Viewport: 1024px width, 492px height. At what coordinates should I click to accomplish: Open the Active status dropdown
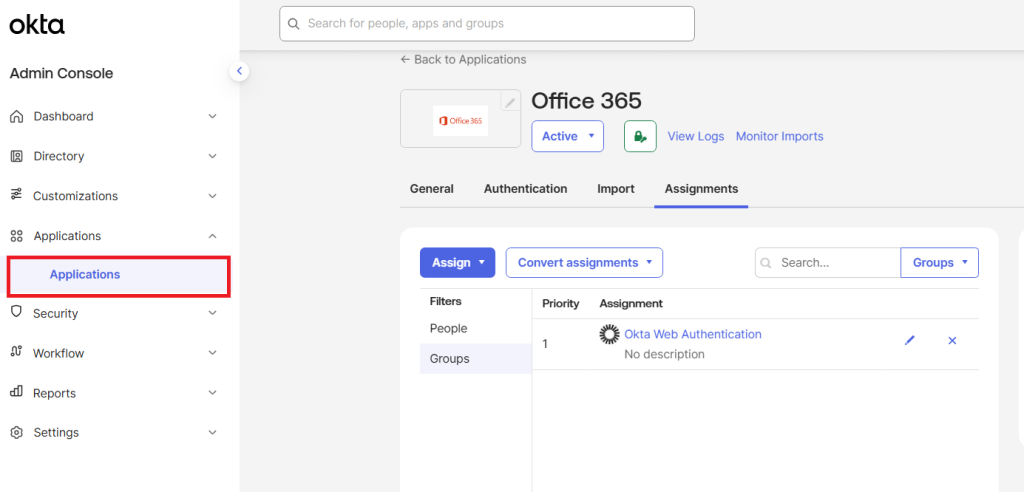567,136
